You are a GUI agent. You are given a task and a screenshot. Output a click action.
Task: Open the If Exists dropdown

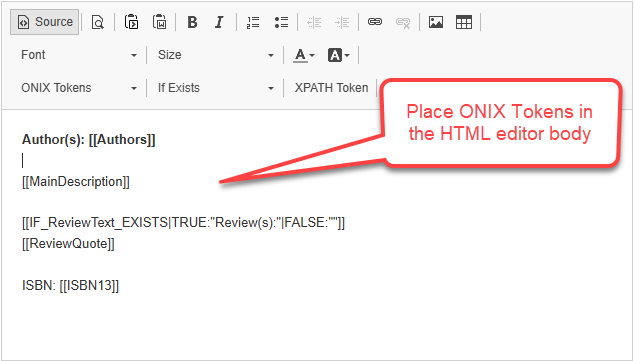click(216, 88)
